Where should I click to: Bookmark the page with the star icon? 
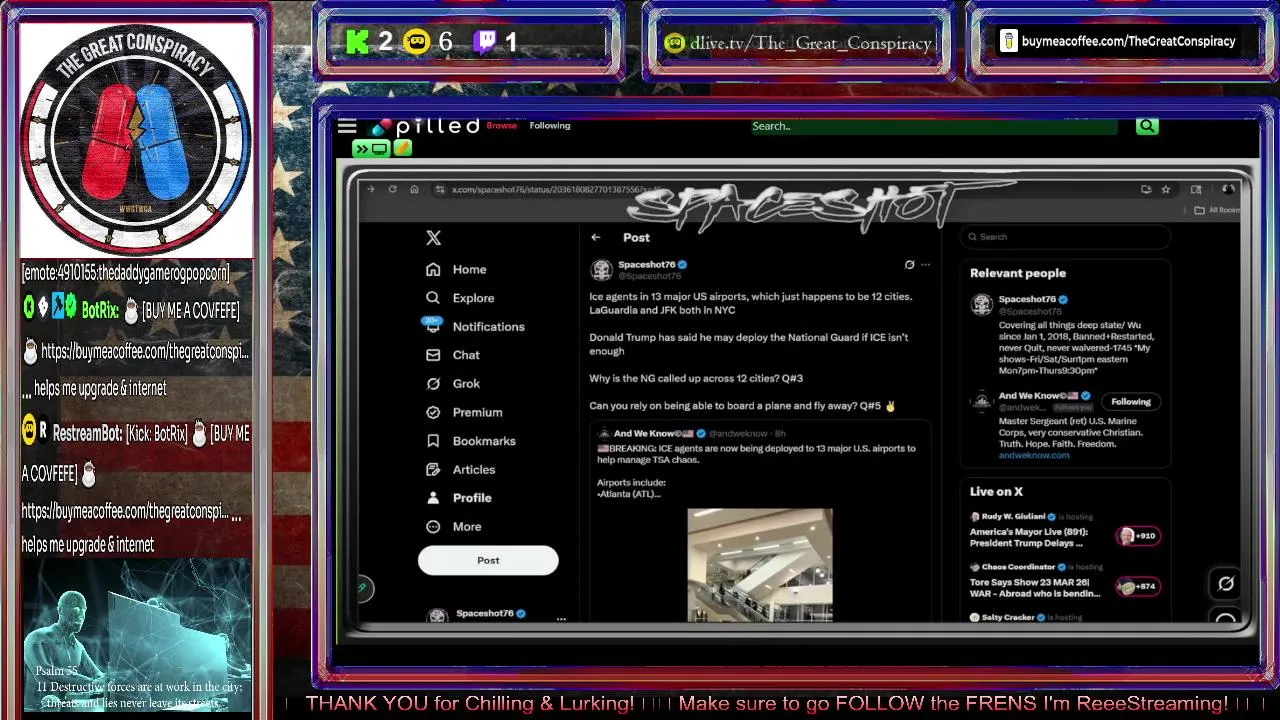[1166, 189]
